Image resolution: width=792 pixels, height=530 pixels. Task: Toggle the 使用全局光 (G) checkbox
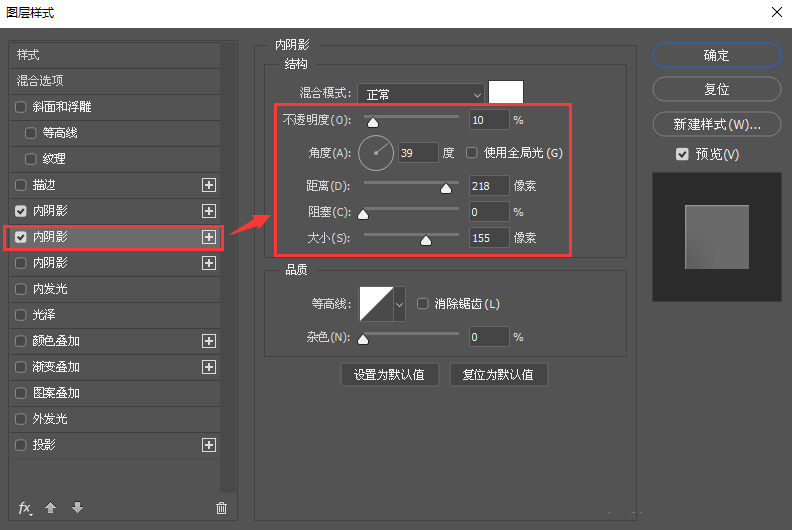tap(471, 153)
